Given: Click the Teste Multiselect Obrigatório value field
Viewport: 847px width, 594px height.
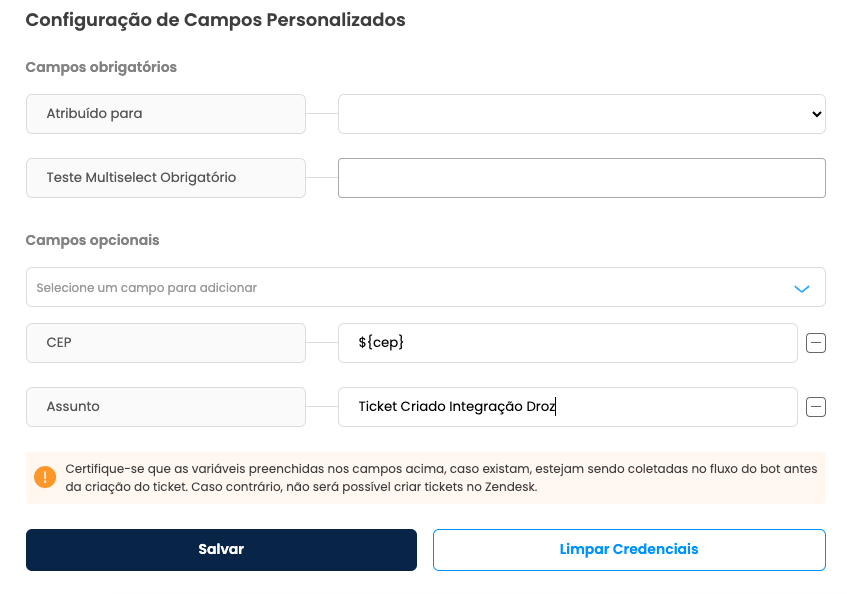Looking at the screenshot, I should 582,178.
